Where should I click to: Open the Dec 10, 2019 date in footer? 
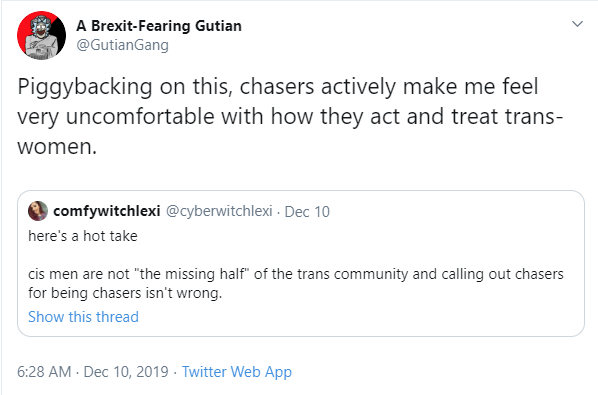point(126,371)
